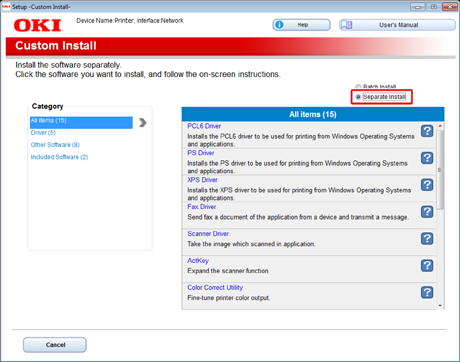Click the arrow next to All items category
The height and width of the screenshot is (362, 460).
click(x=143, y=123)
